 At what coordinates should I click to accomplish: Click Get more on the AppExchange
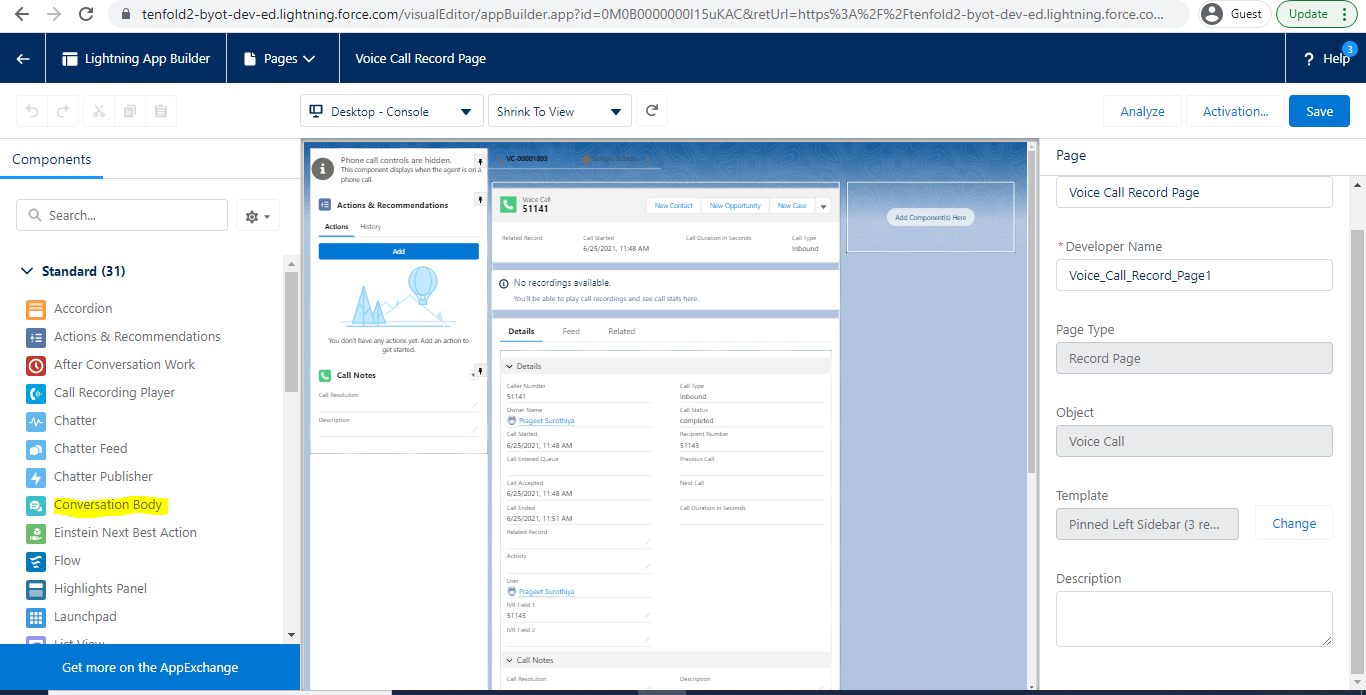pos(150,668)
